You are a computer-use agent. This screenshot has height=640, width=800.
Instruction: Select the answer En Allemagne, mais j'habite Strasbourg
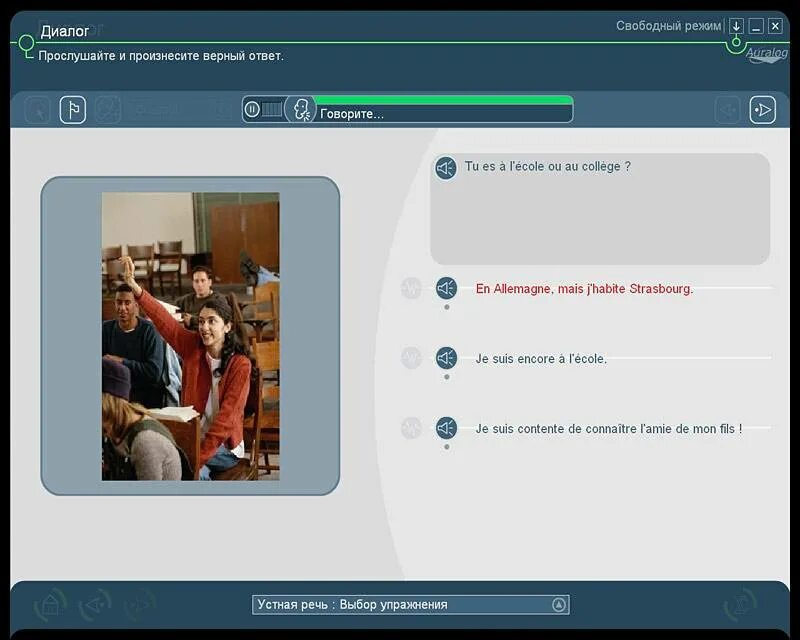pos(584,289)
